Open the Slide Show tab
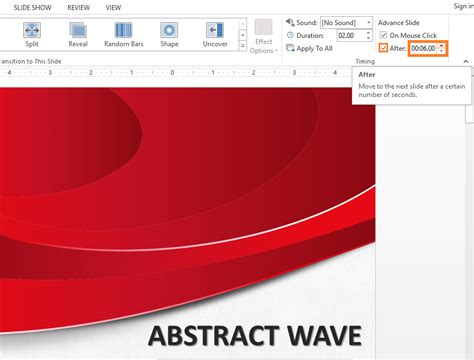Screen dimensions: 474x360 coord(32,7)
